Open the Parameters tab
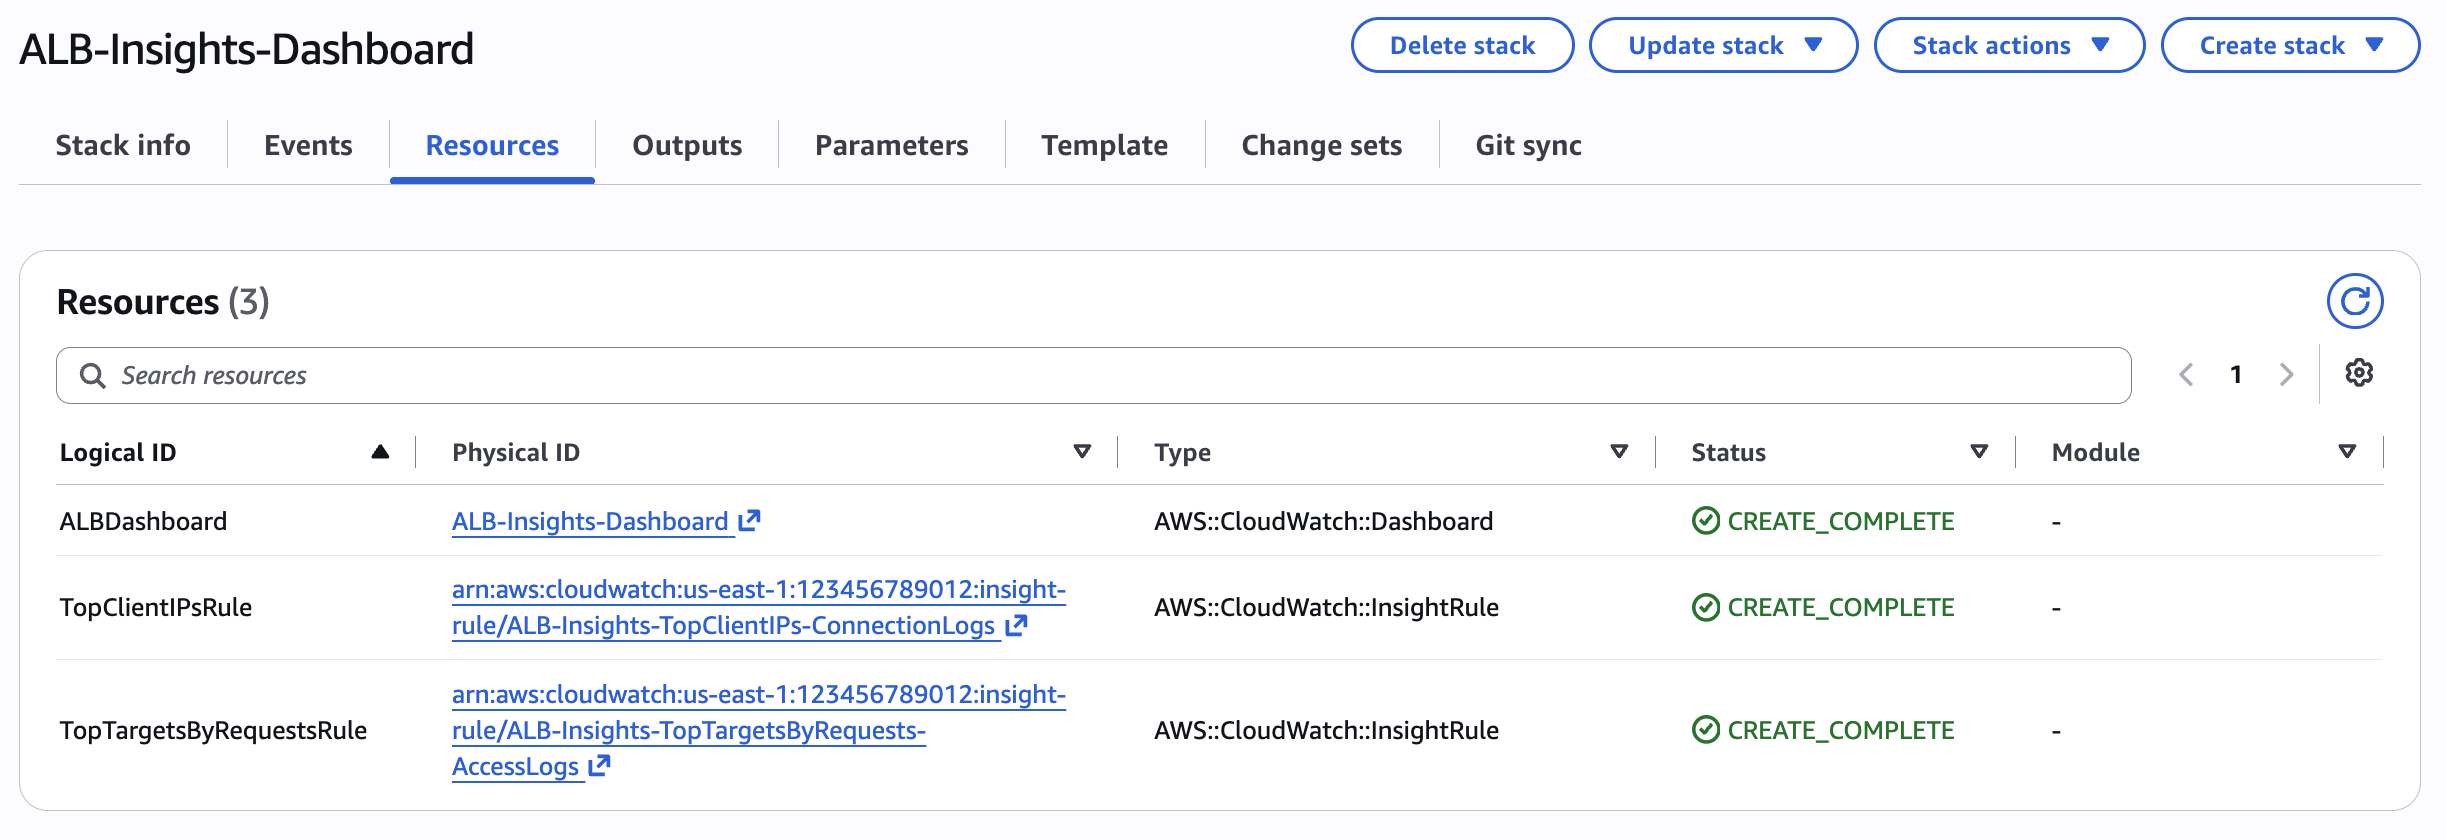Viewport: 2446px width, 840px height. click(x=891, y=145)
